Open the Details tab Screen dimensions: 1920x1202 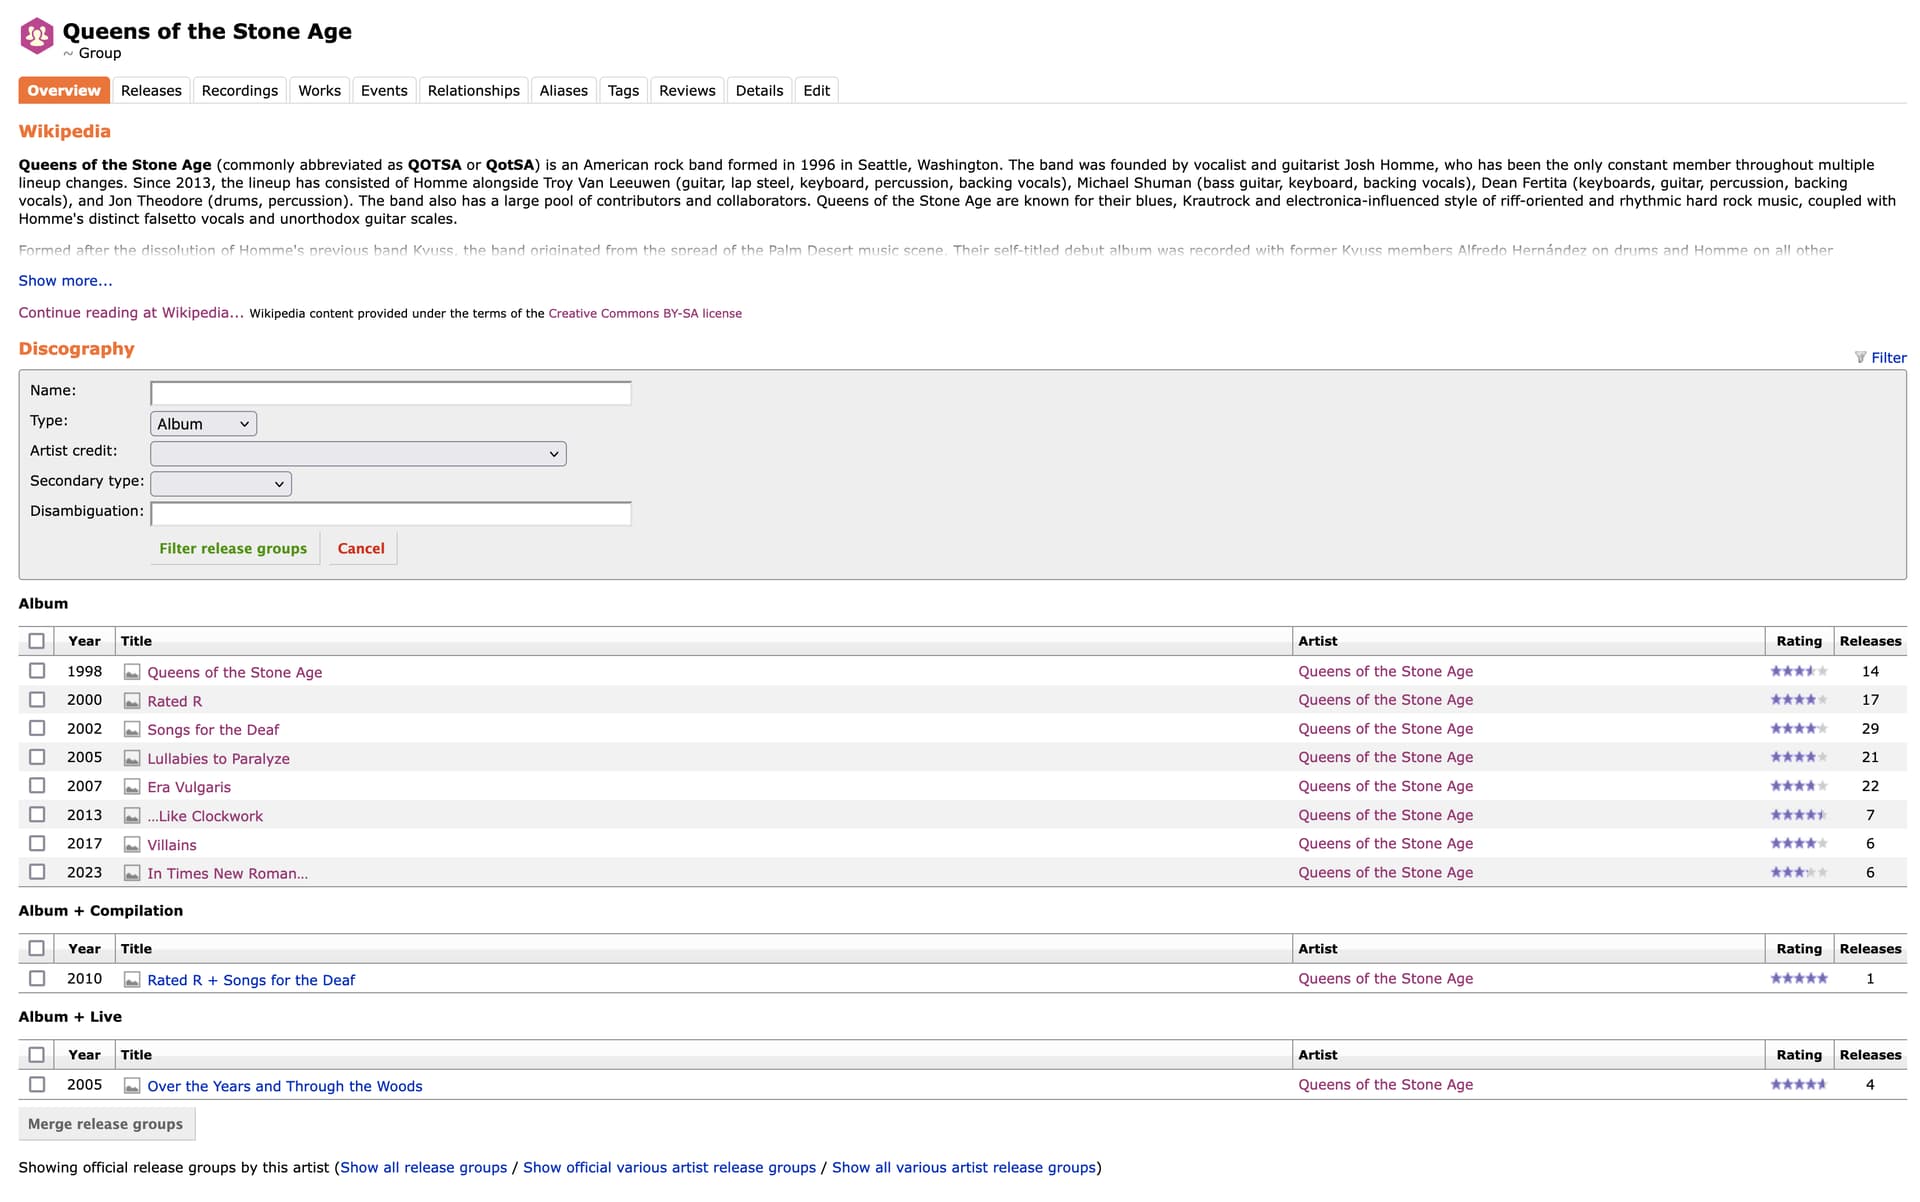(x=759, y=90)
